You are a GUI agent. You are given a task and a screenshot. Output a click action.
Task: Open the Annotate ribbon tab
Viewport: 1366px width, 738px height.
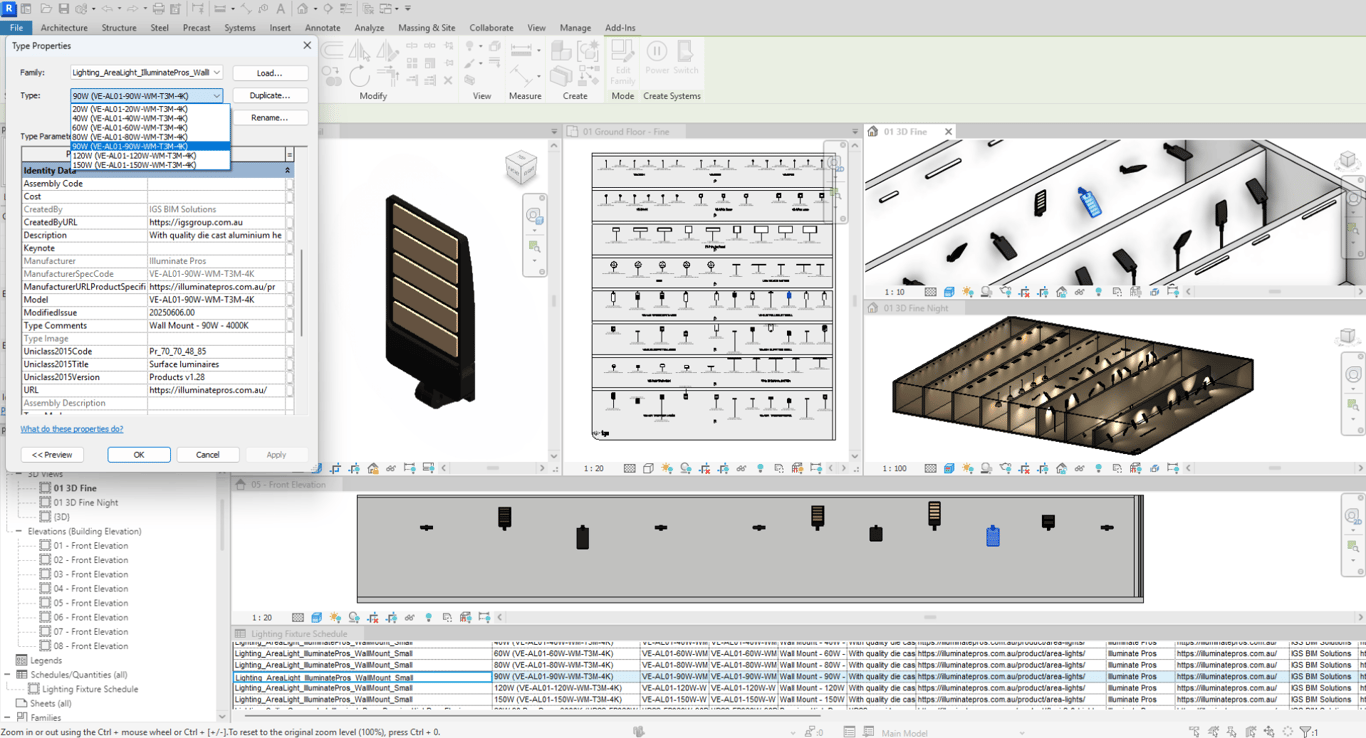coord(322,28)
